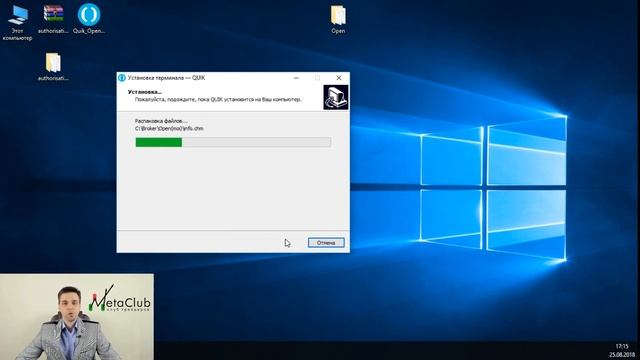This screenshot has height=360, width=640.
Task: Click the 'Отмена' cancel button
Action: tap(326, 242)
